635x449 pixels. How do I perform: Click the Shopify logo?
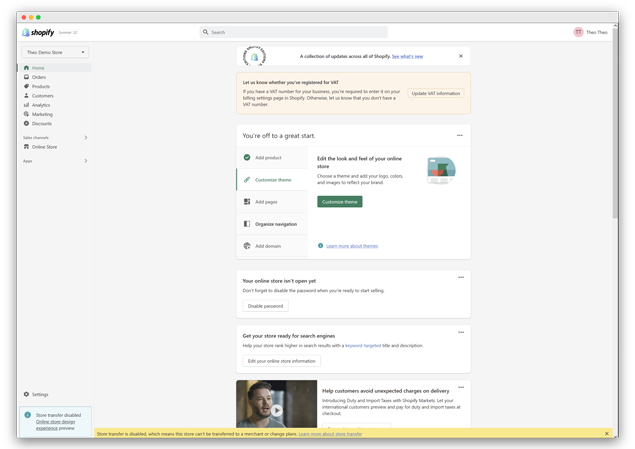[x=38, y=32]
